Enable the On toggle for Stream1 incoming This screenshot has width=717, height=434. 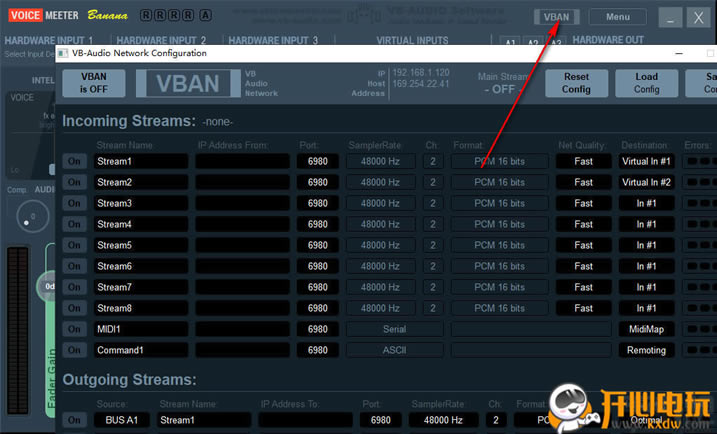click(x=74, y=161)
